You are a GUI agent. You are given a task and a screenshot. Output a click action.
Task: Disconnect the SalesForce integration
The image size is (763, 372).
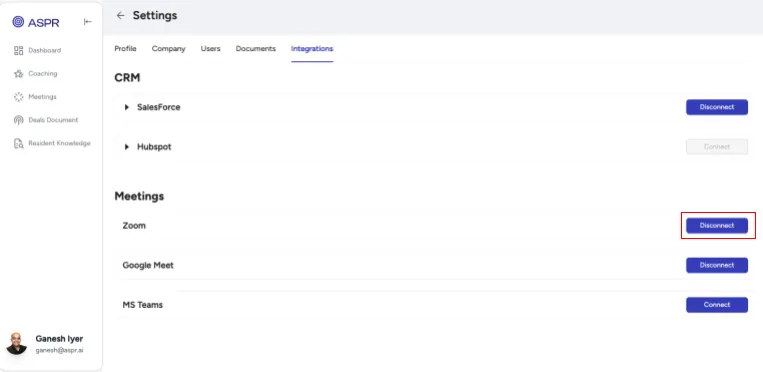717,107
